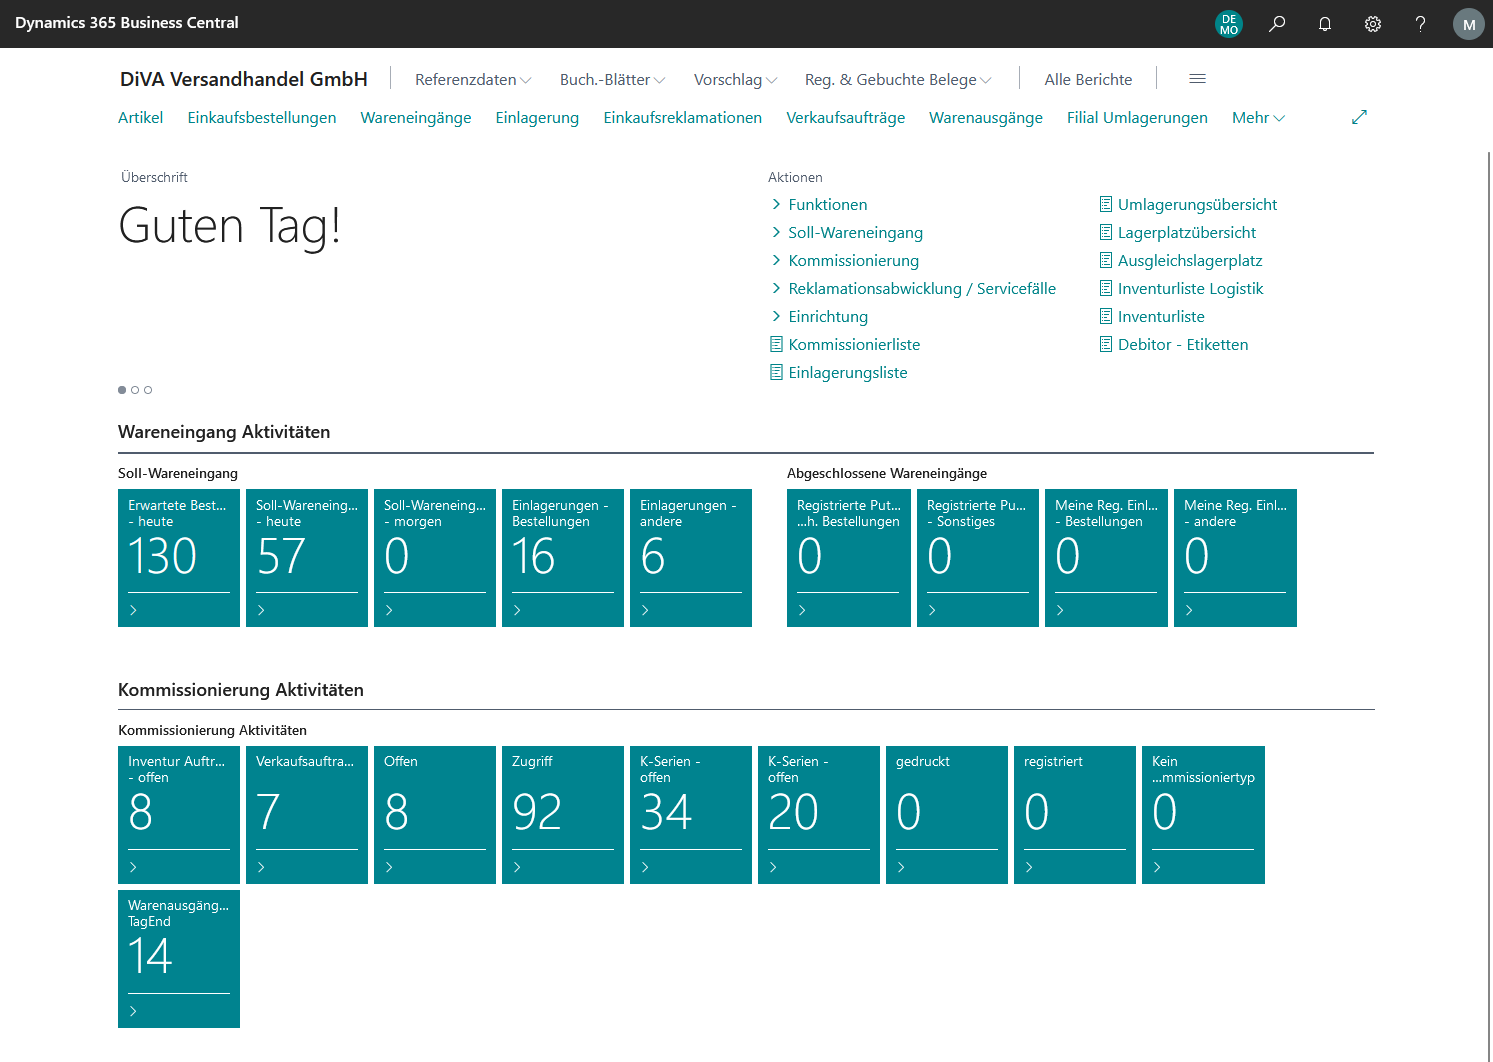Screen dimensions: 1493x1062
Task: Expand the Einrichtung action group
Action: pyautogui.click(x=819, y=316)
